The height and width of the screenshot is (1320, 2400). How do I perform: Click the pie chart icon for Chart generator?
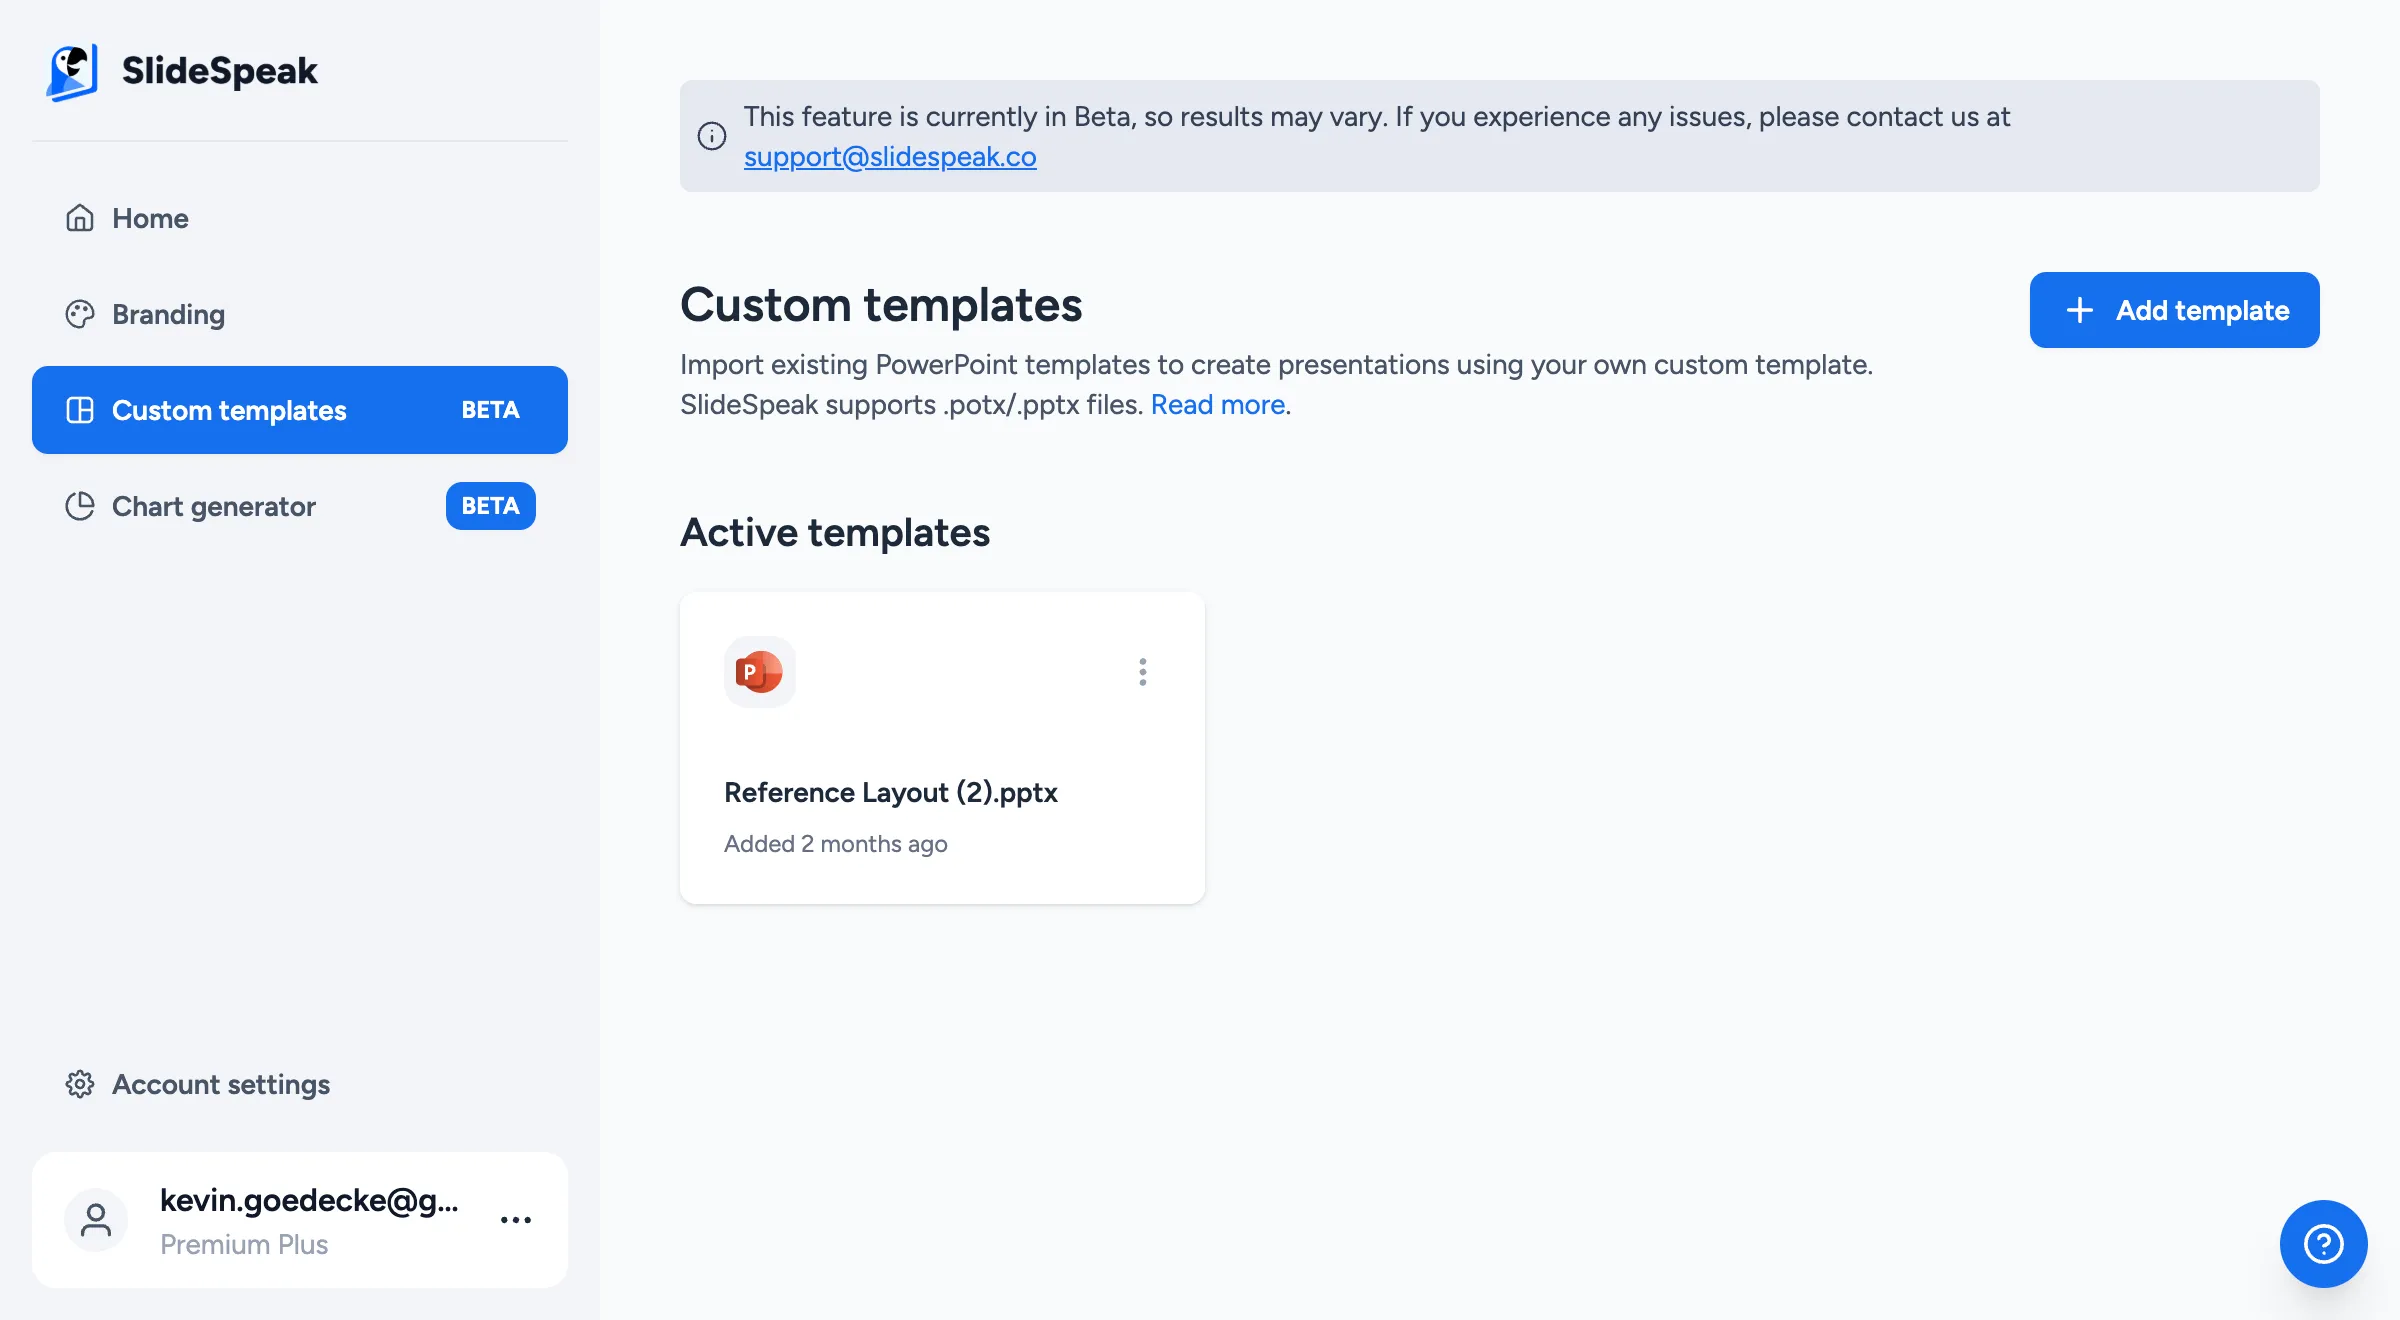pos(80,506)
